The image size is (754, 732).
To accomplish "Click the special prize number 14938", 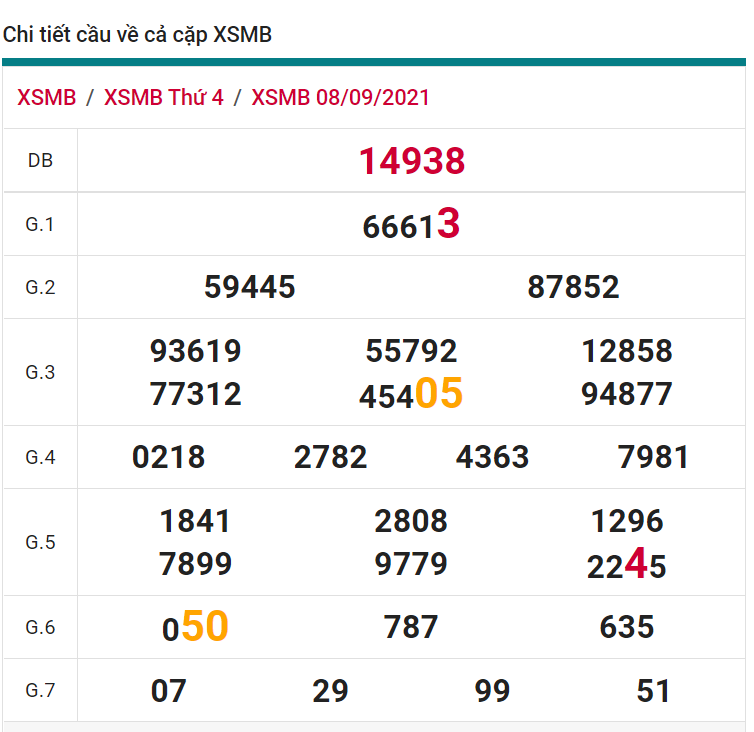I will (x=412, y=161).
